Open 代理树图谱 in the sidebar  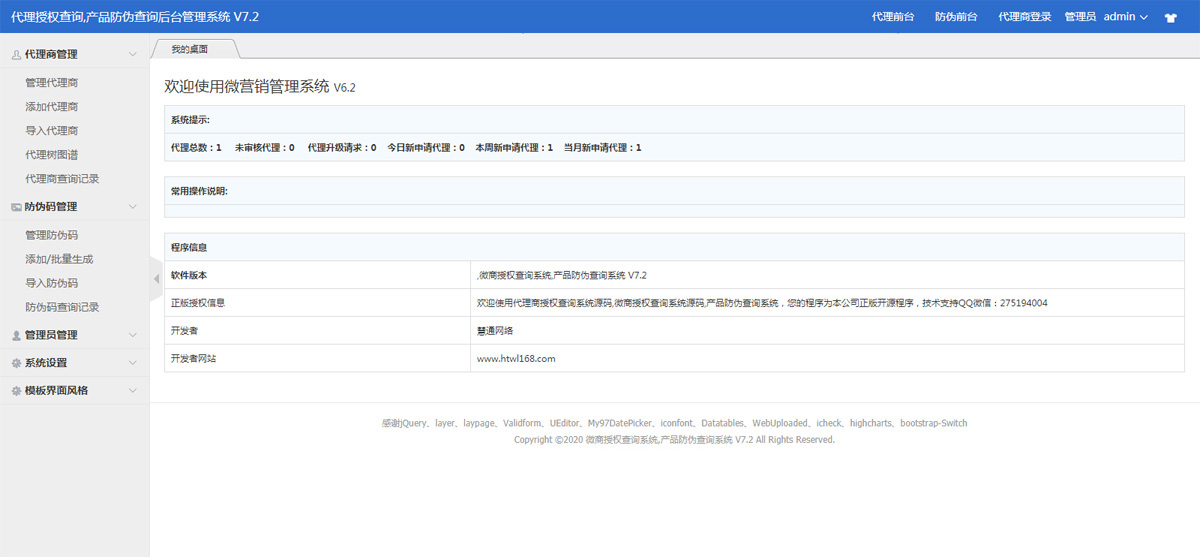click(x=51, y=155)
